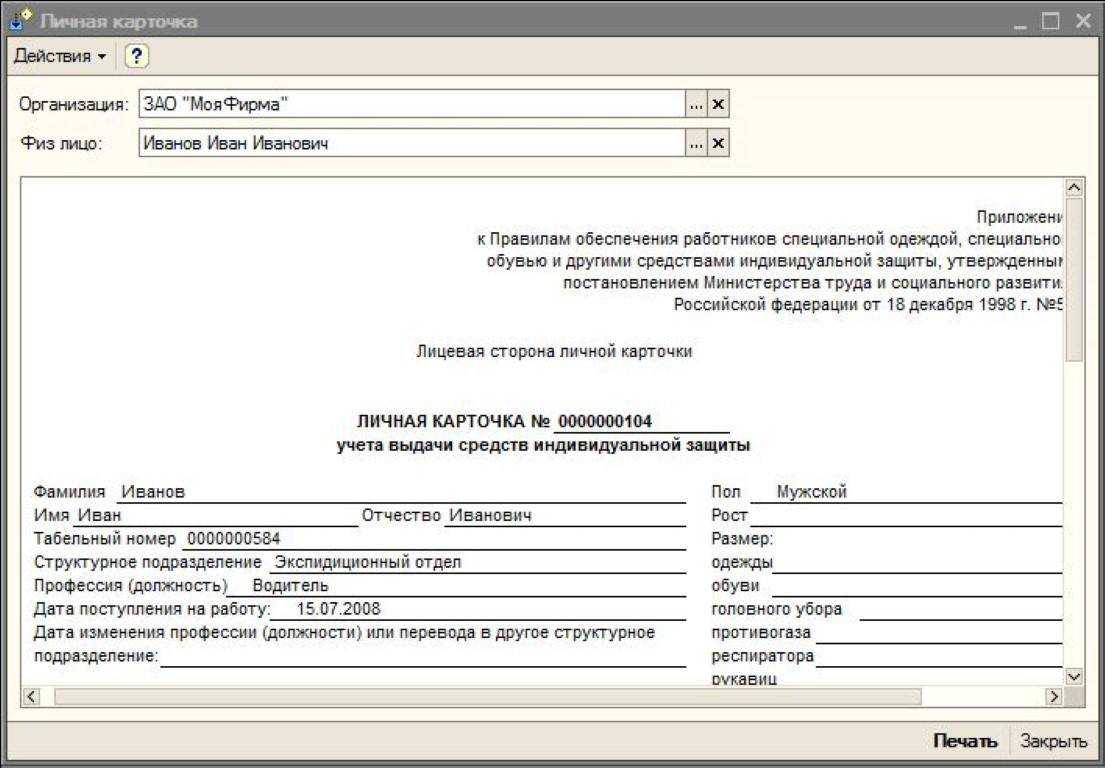Open the Действия dropdown menu

point(58,57)
